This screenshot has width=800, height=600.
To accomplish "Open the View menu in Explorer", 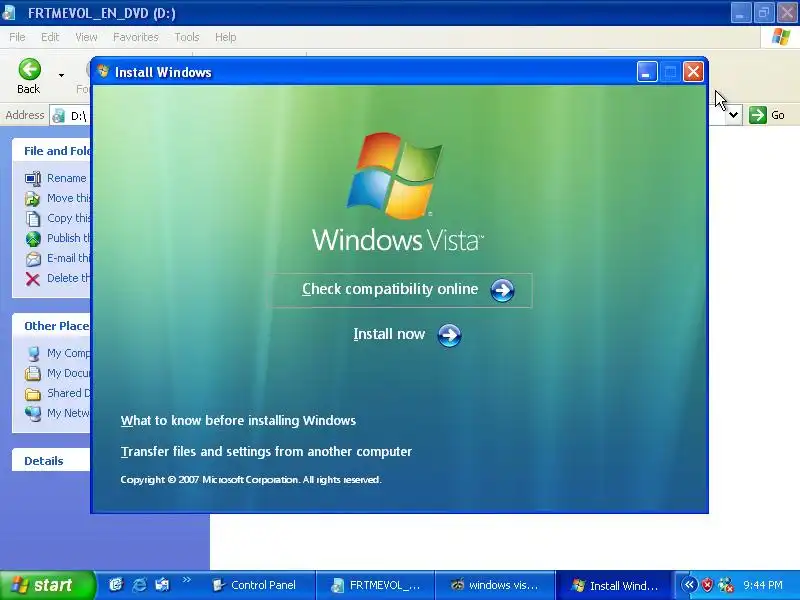I will pos(86,37).
